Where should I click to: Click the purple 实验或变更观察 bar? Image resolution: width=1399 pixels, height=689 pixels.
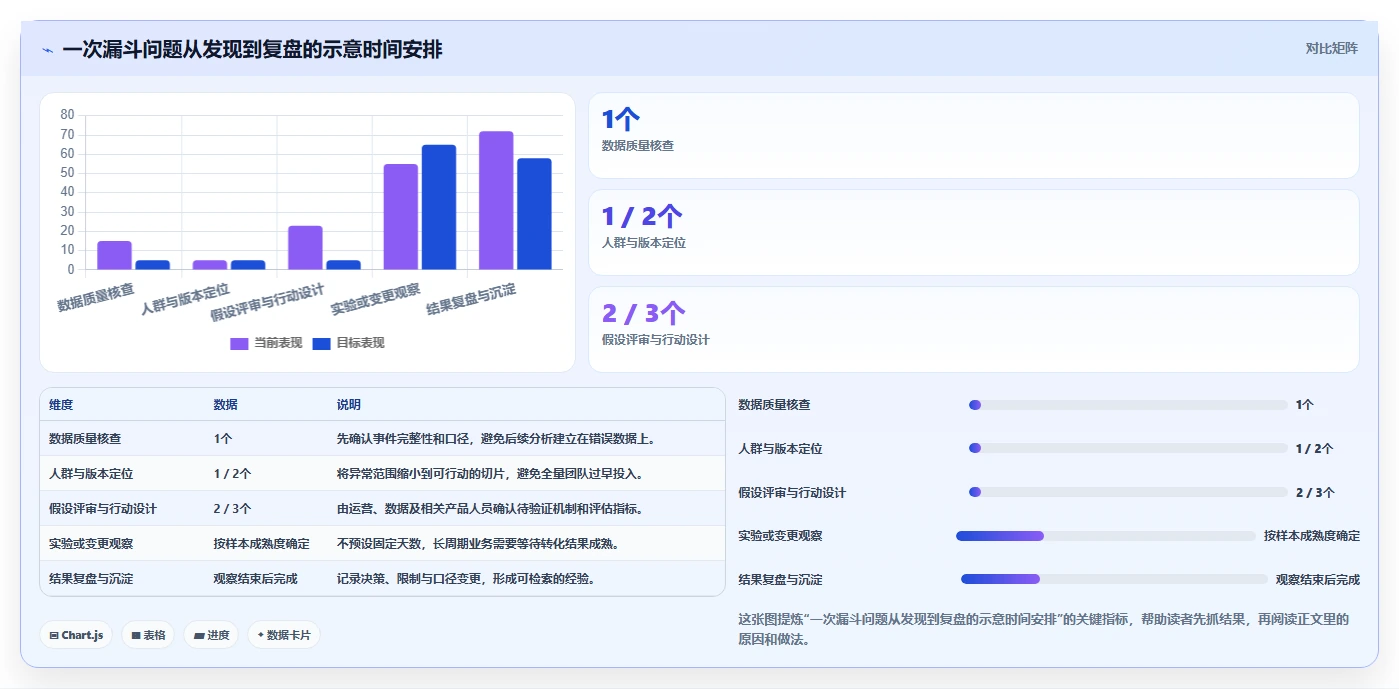(x=400, y=216)
